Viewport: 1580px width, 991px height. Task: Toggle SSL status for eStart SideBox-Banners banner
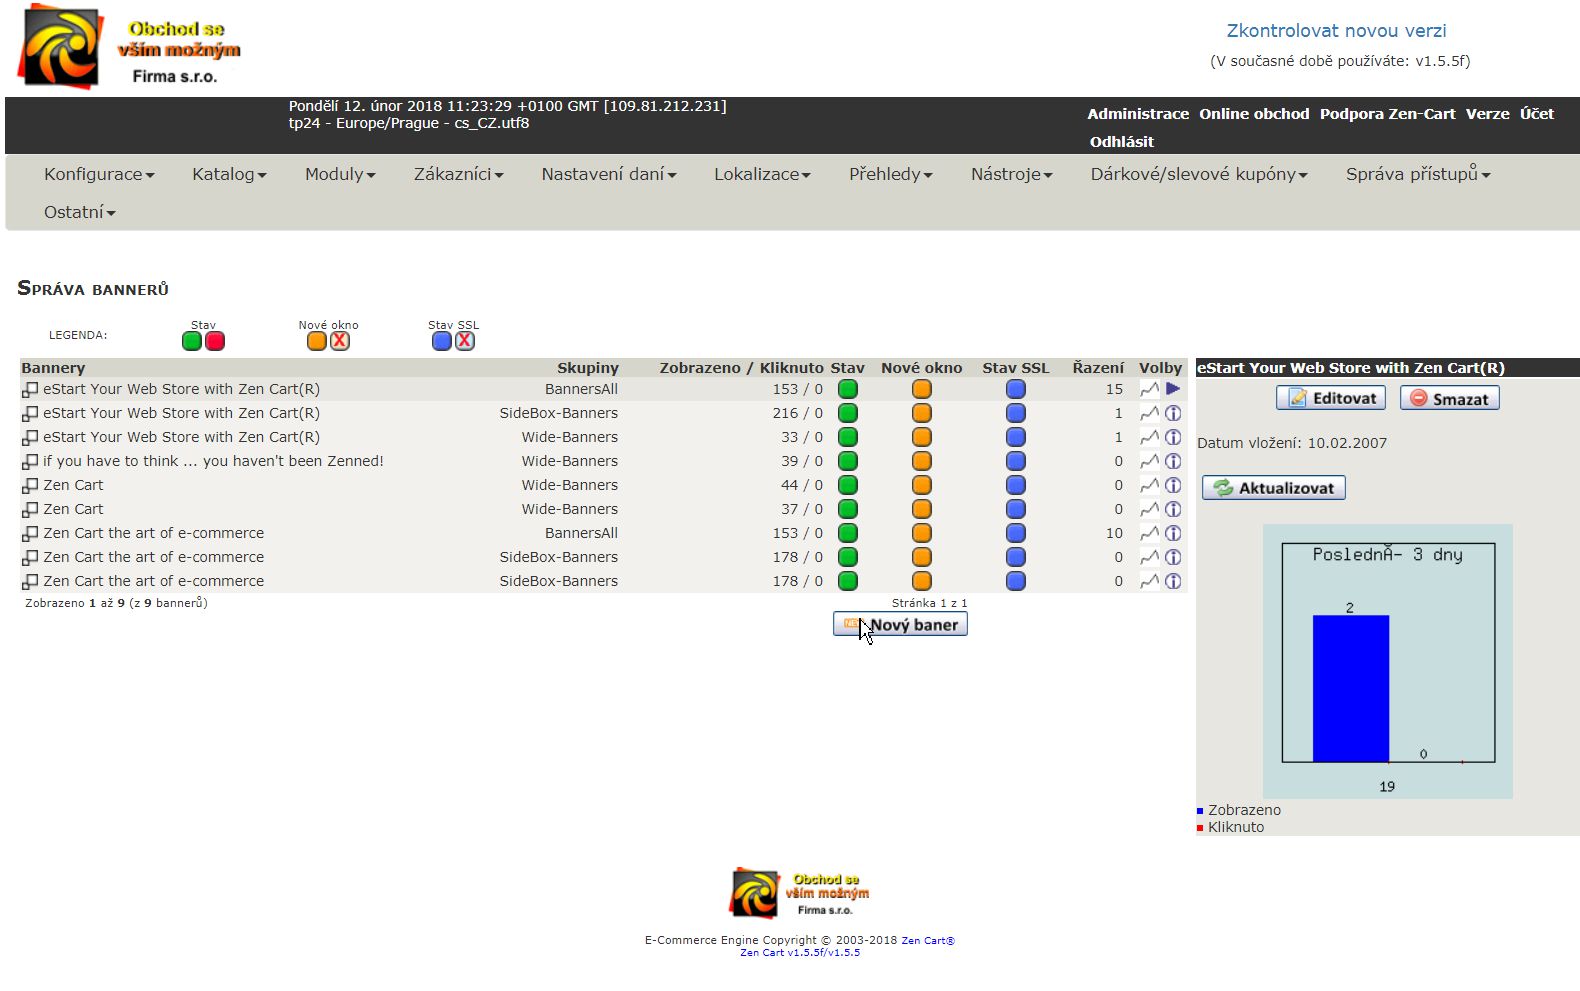pos(1015,413)
